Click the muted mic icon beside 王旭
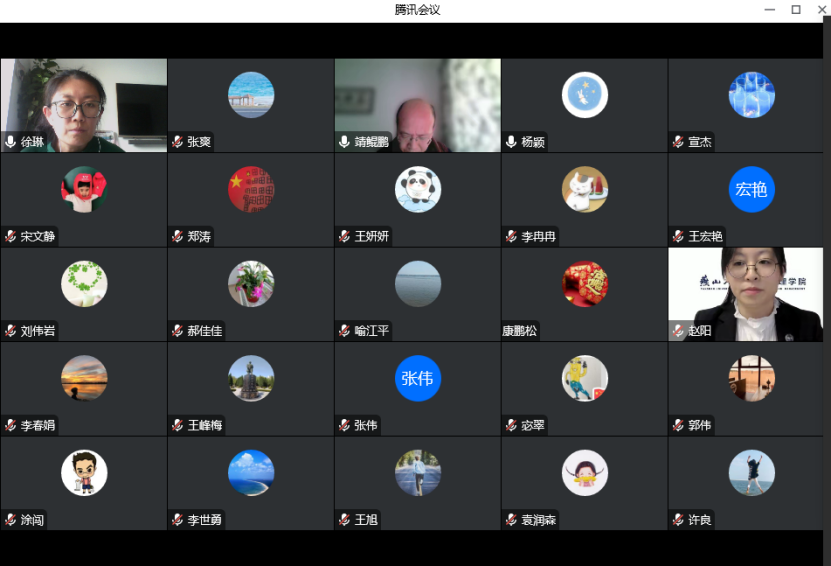The image size is (831, 566). pos(344,520)
